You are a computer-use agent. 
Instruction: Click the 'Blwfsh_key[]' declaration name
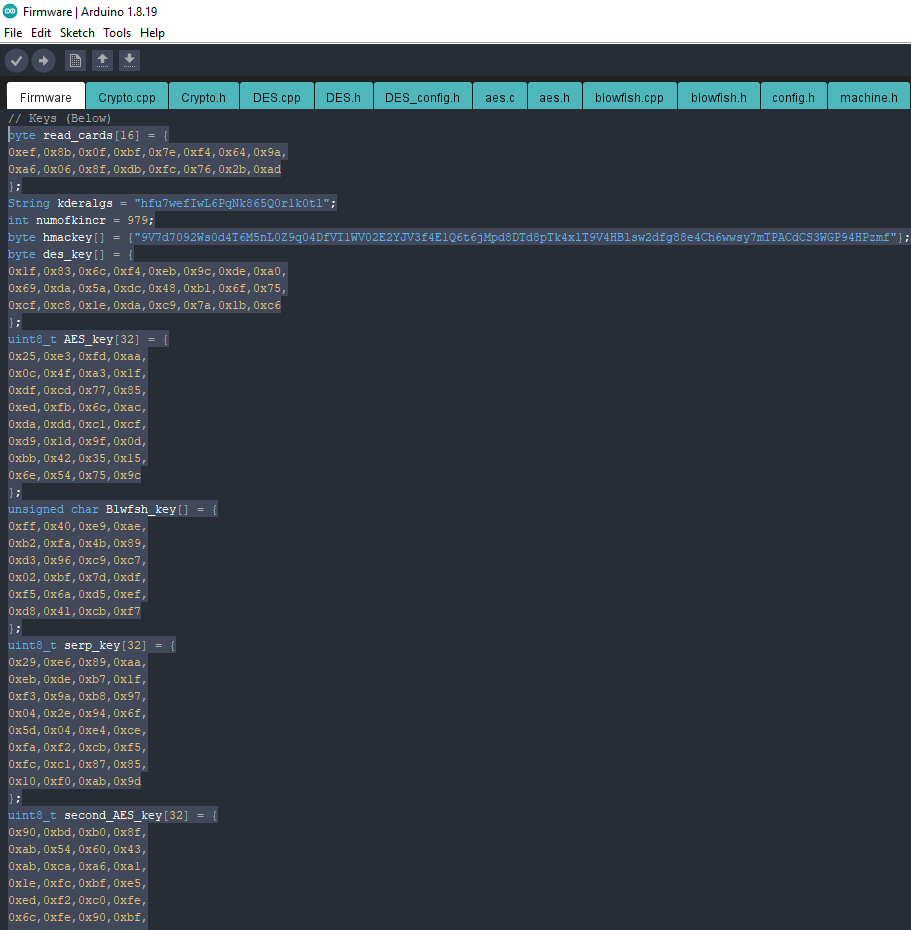[148, 509]
